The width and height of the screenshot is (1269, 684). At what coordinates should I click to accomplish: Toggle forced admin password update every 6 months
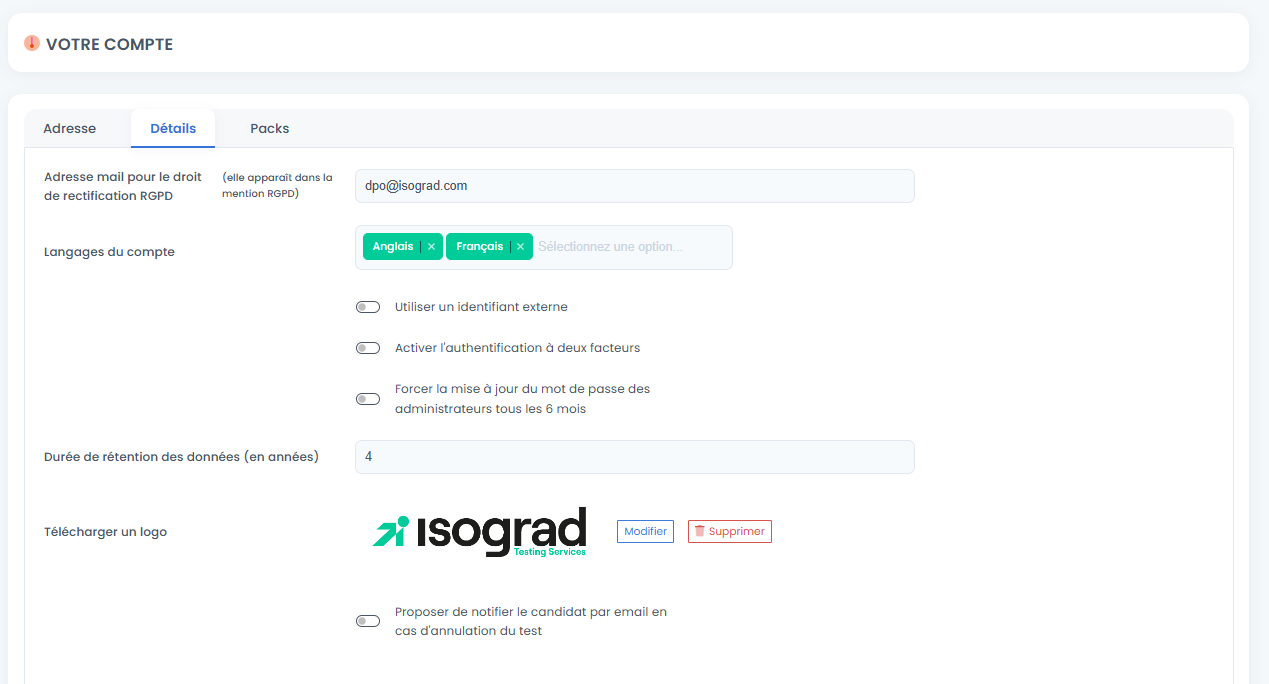pyautogui.click(x=368, y=399)
